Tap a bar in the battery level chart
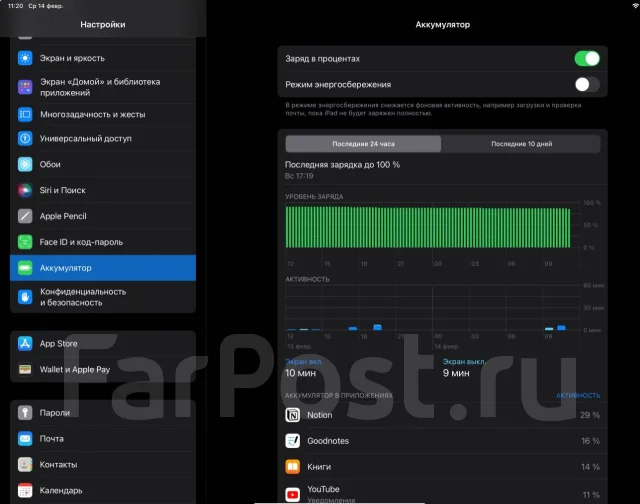The image size is (640, 504). 428,227
